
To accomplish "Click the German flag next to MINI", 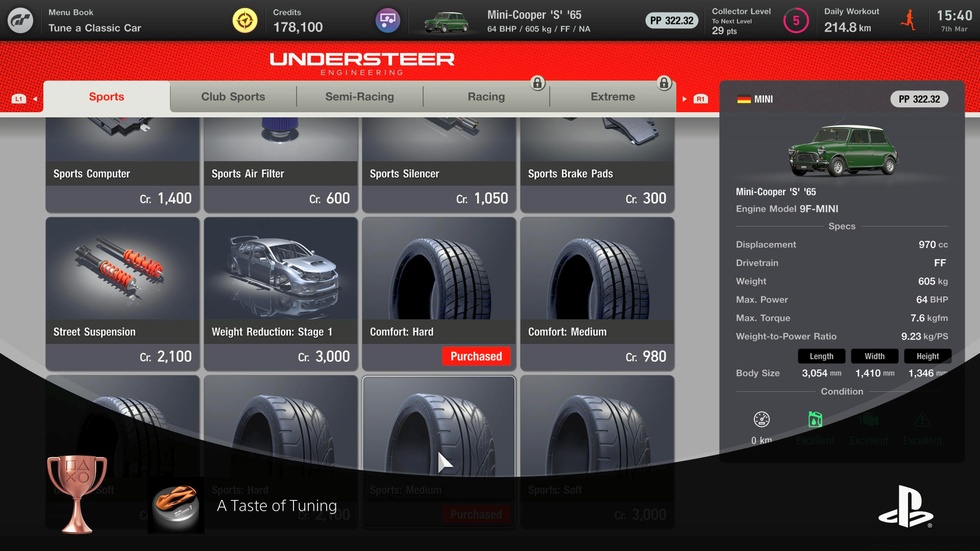I will [744, 99].
